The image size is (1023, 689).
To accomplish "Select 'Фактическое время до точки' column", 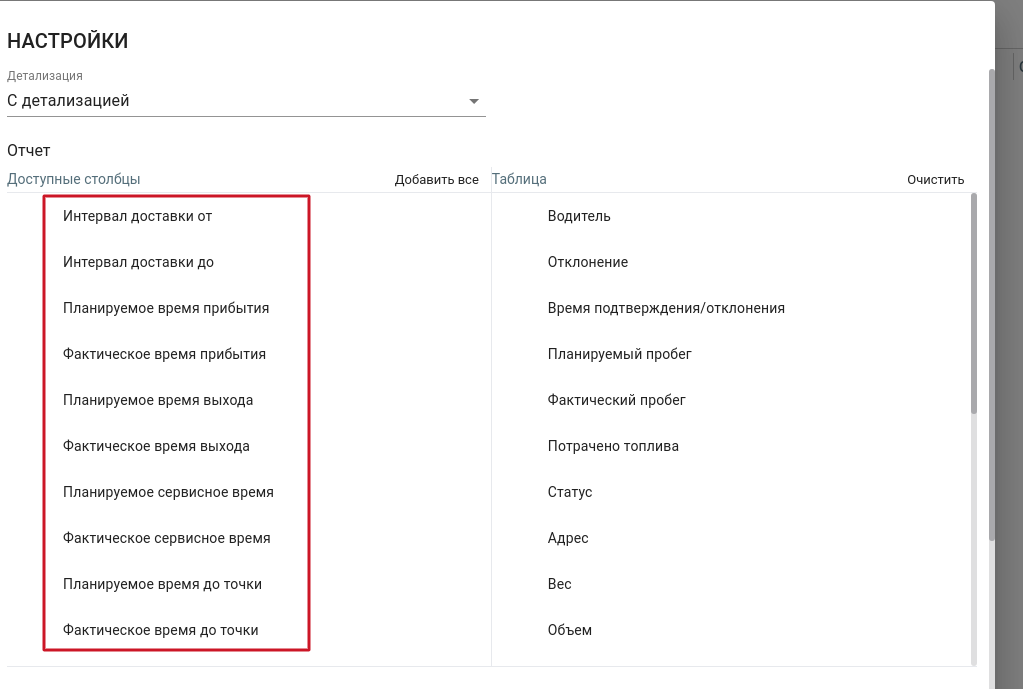I will (160, 630).
